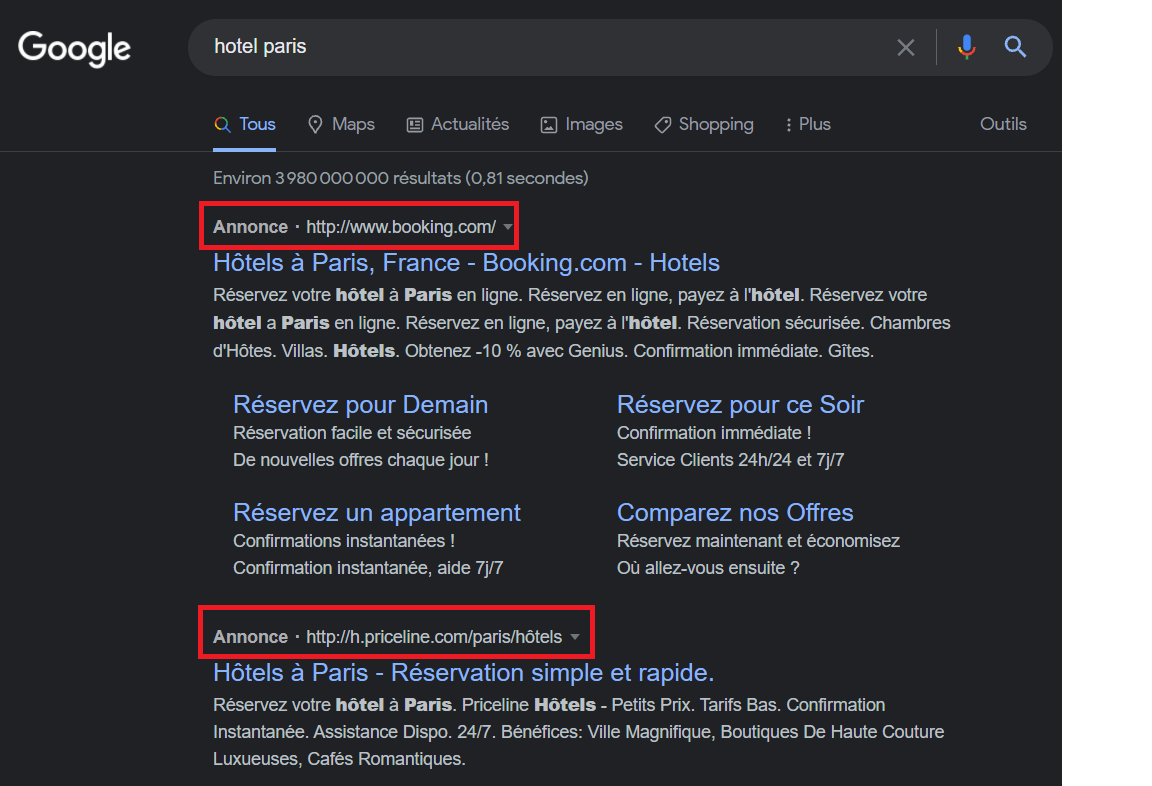Click the Google logo
Image resolution: width=1152 pixels, height=786 pixels.
tap(74, 48)
